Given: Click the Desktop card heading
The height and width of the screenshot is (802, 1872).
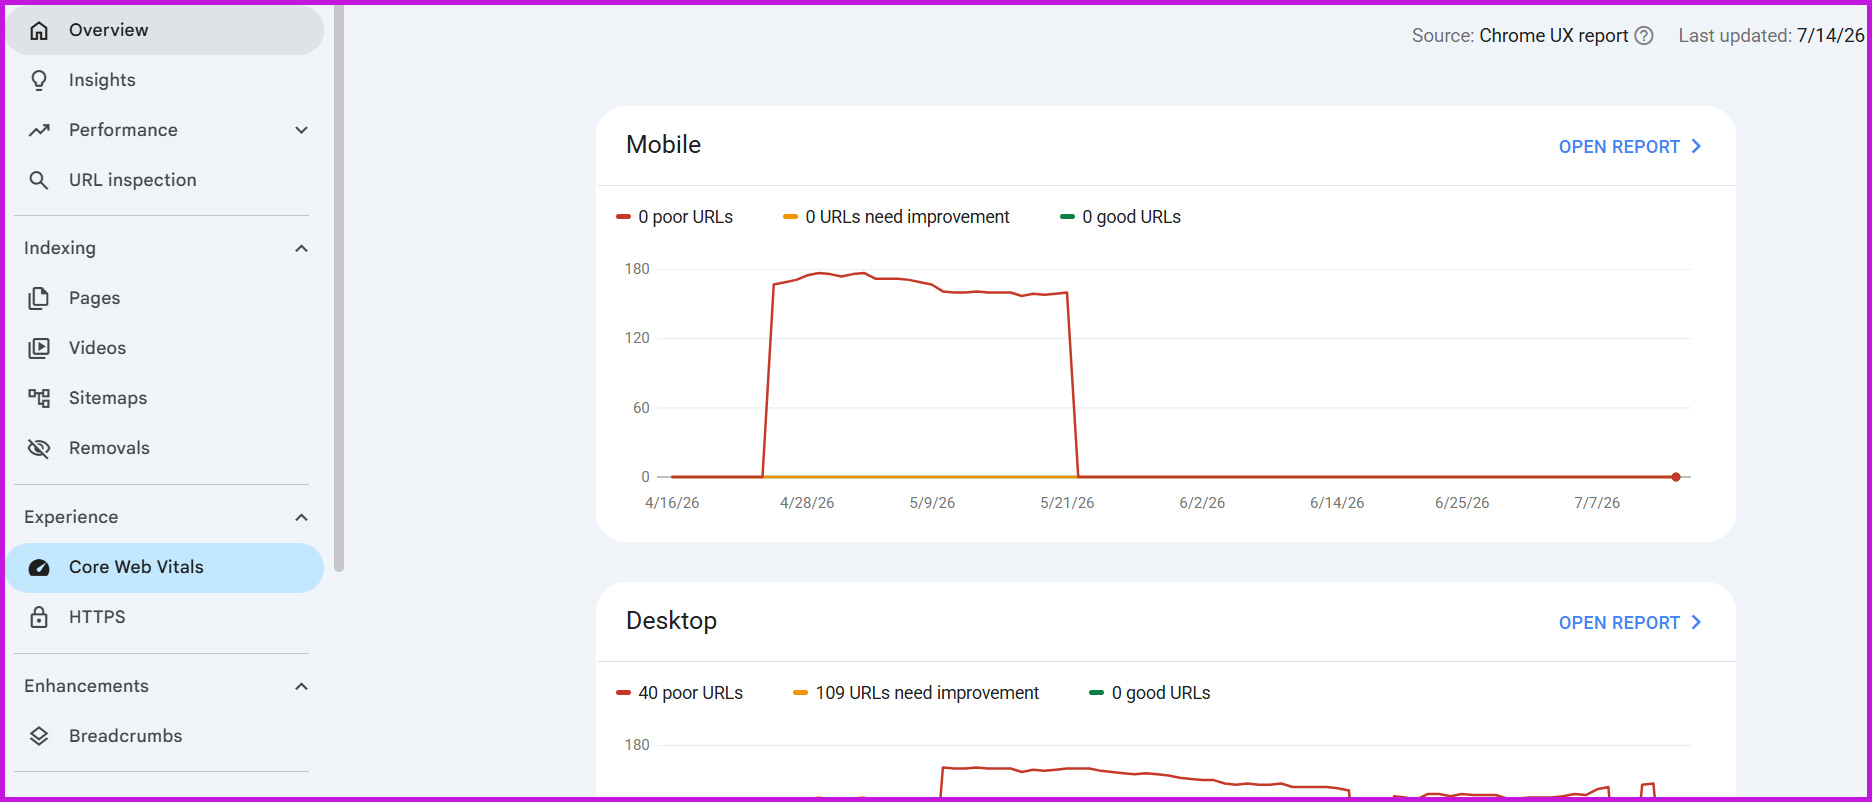Looking at the screenshot, I should [x=672, y=621].
